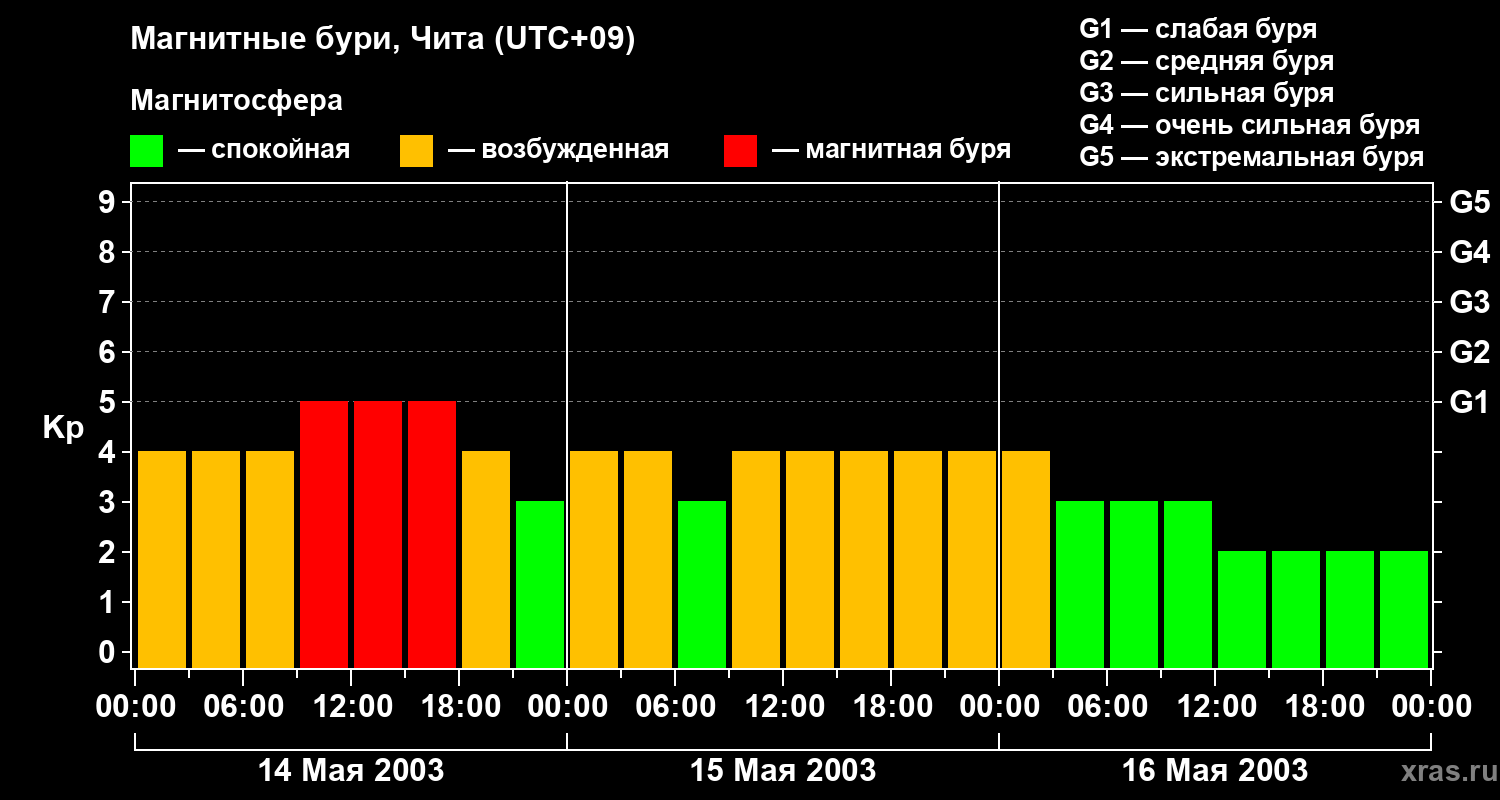1500x800 pixels.
Task: Click the orange bar at 18:00–21:00 on 14 May
Action: (486, 560)
